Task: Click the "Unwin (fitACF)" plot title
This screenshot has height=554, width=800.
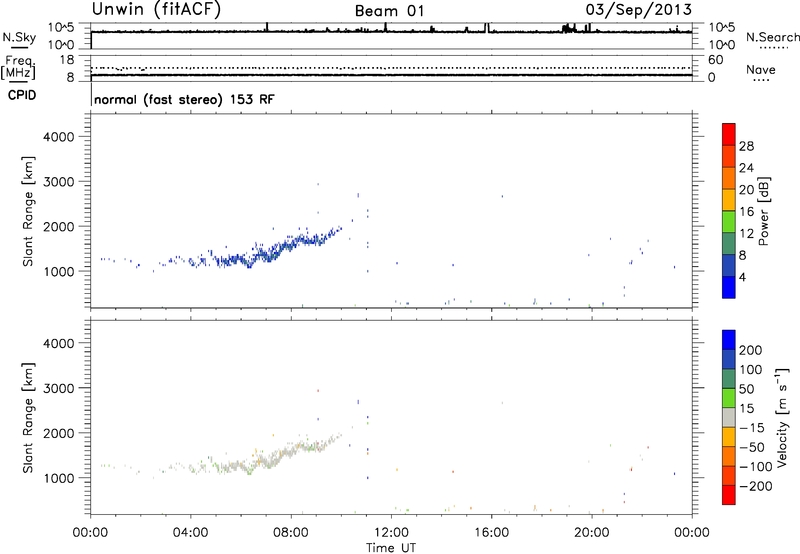Action: pos(156,9)
